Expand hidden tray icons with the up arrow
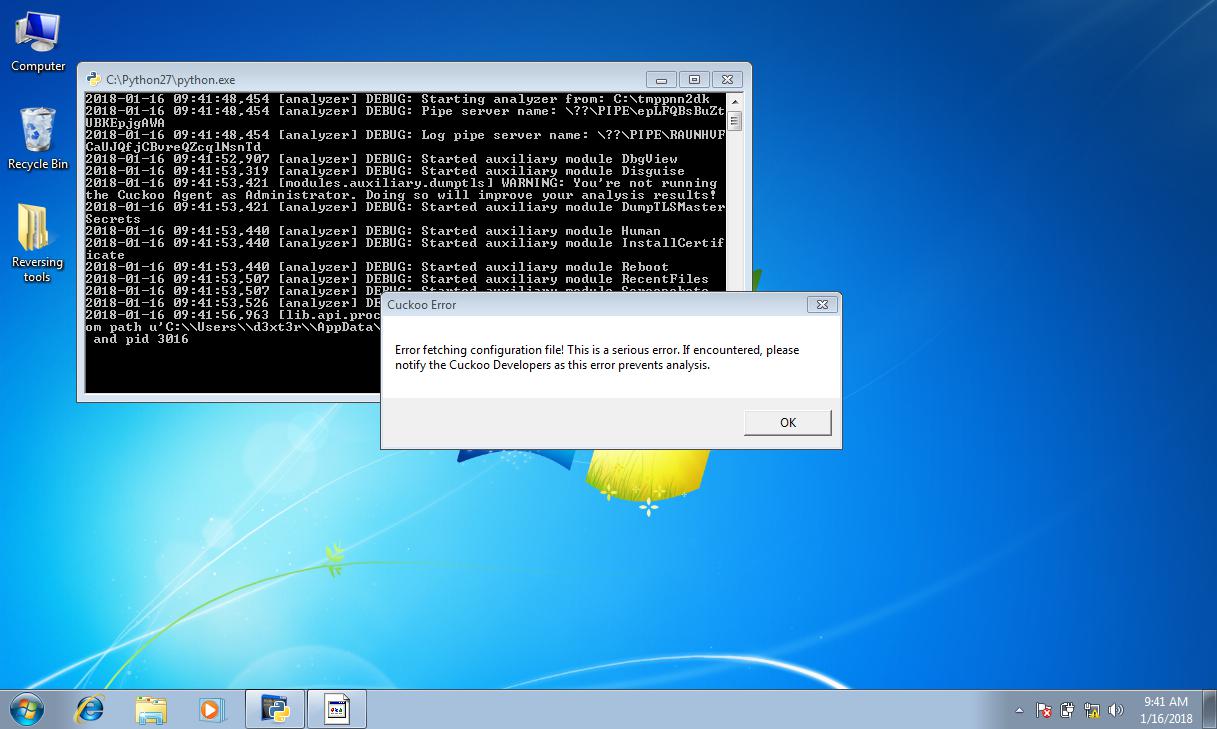This screenshot has height=729, width=1217. click(1019, 711)
